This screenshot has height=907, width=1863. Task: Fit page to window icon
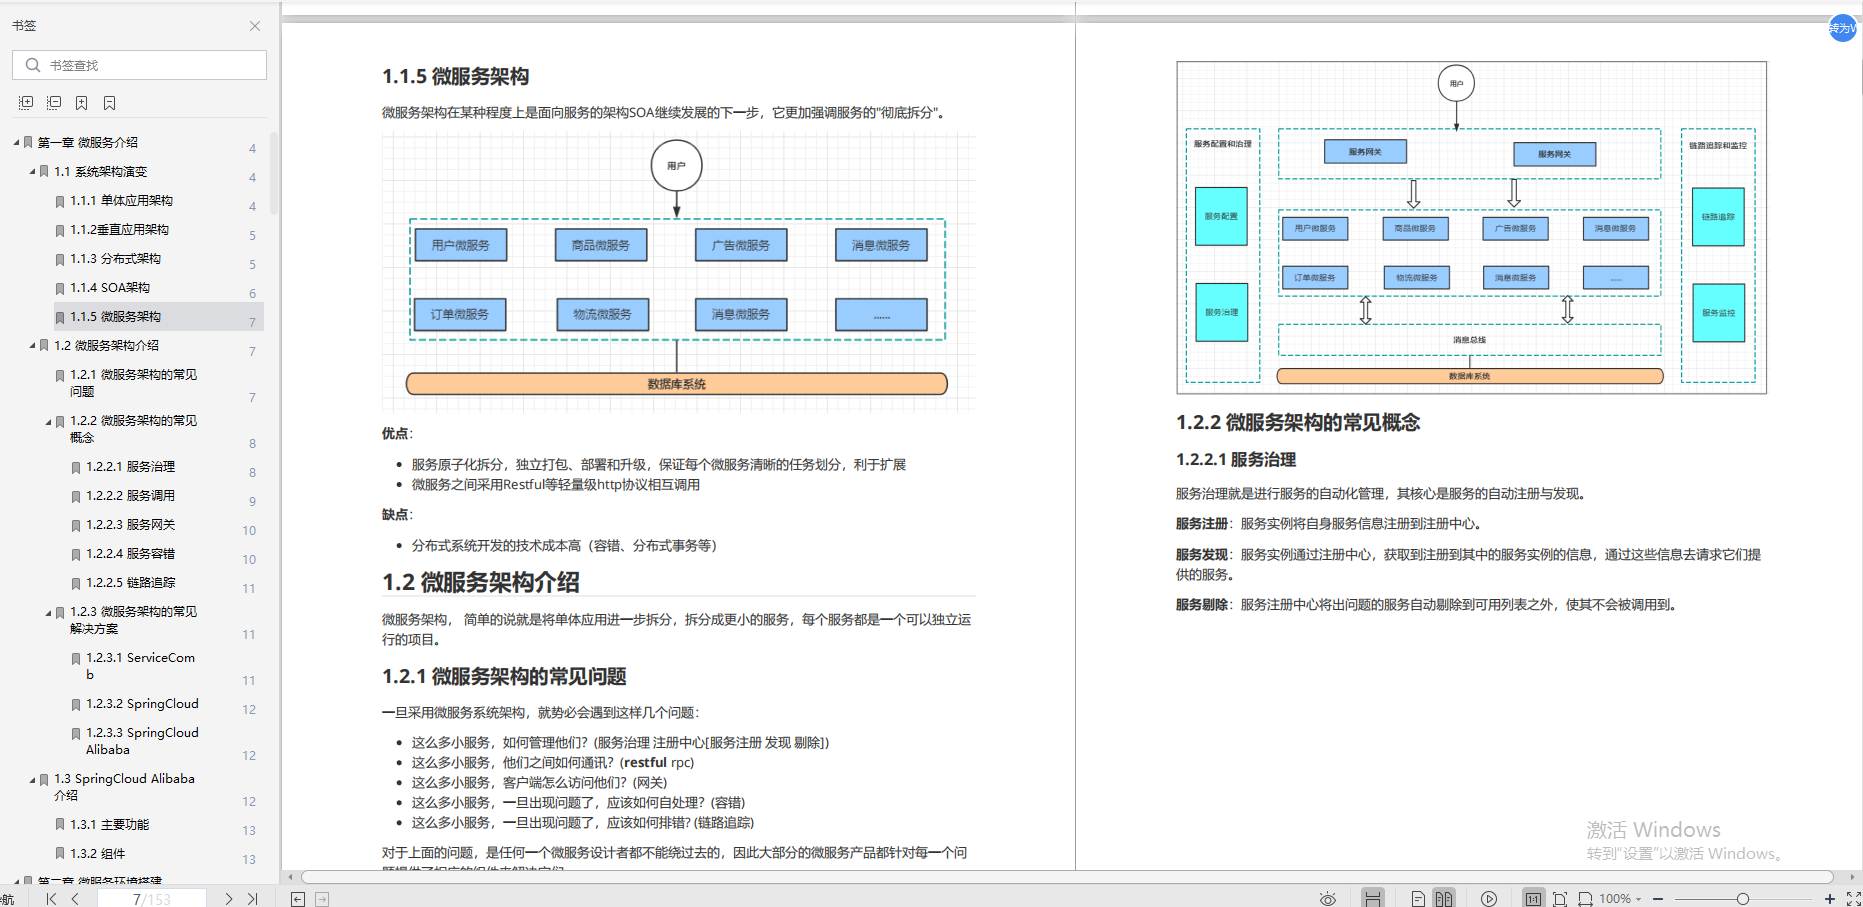coord(1560,899)
